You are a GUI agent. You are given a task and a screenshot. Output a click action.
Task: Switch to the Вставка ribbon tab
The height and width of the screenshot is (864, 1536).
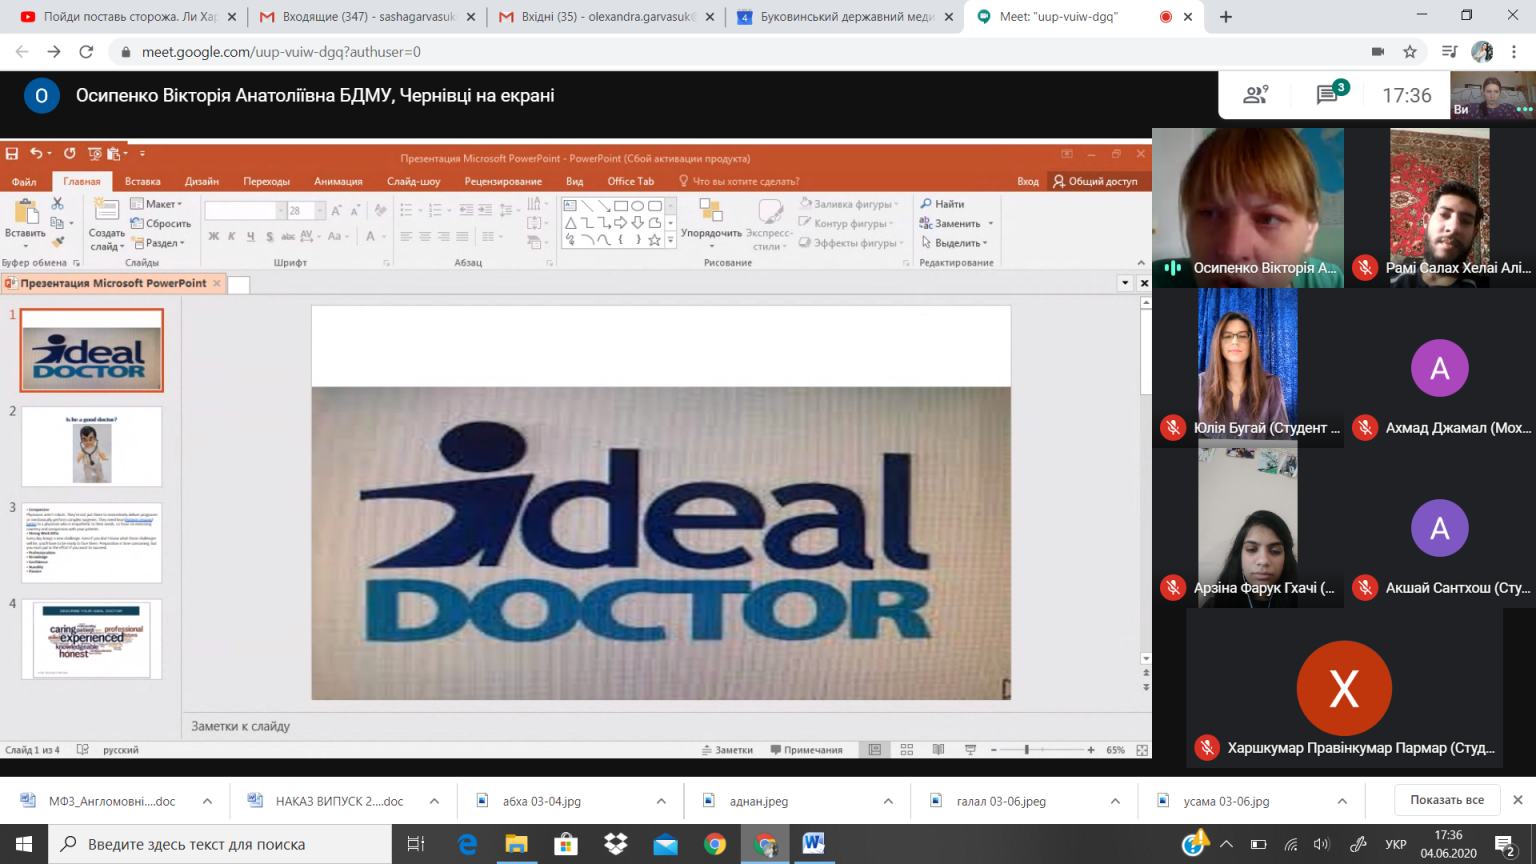(142, 182)
